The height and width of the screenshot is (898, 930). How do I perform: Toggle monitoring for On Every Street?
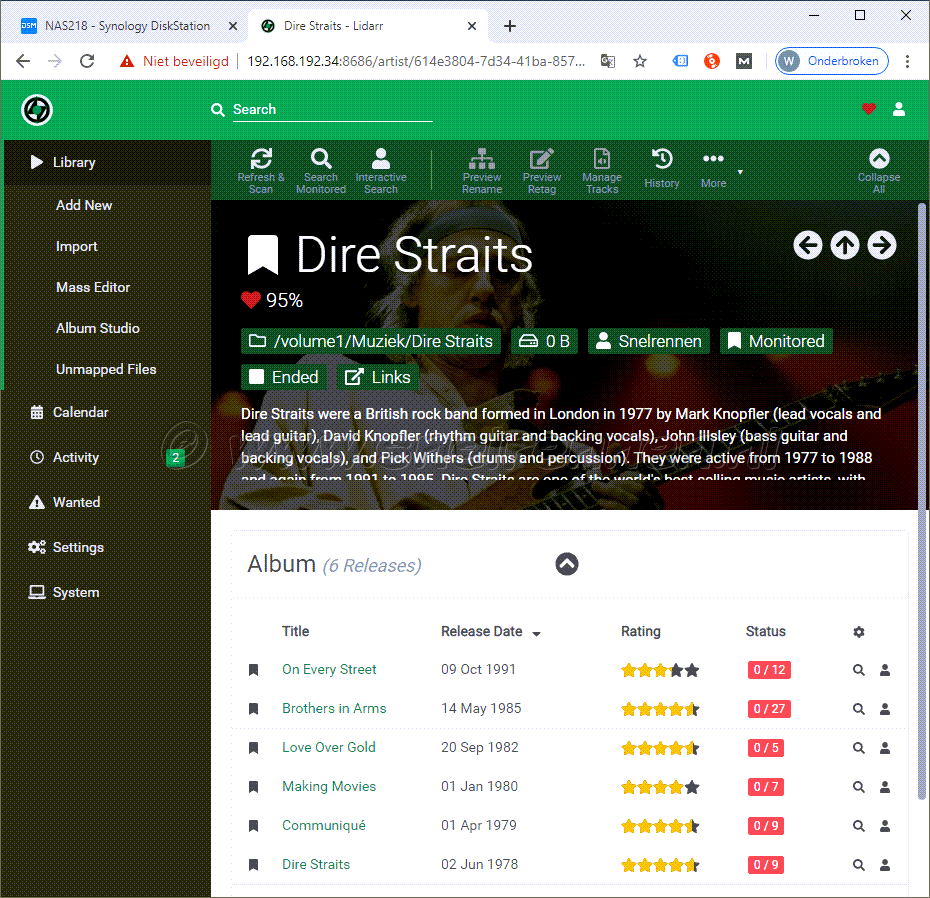[x=253, y=670]
